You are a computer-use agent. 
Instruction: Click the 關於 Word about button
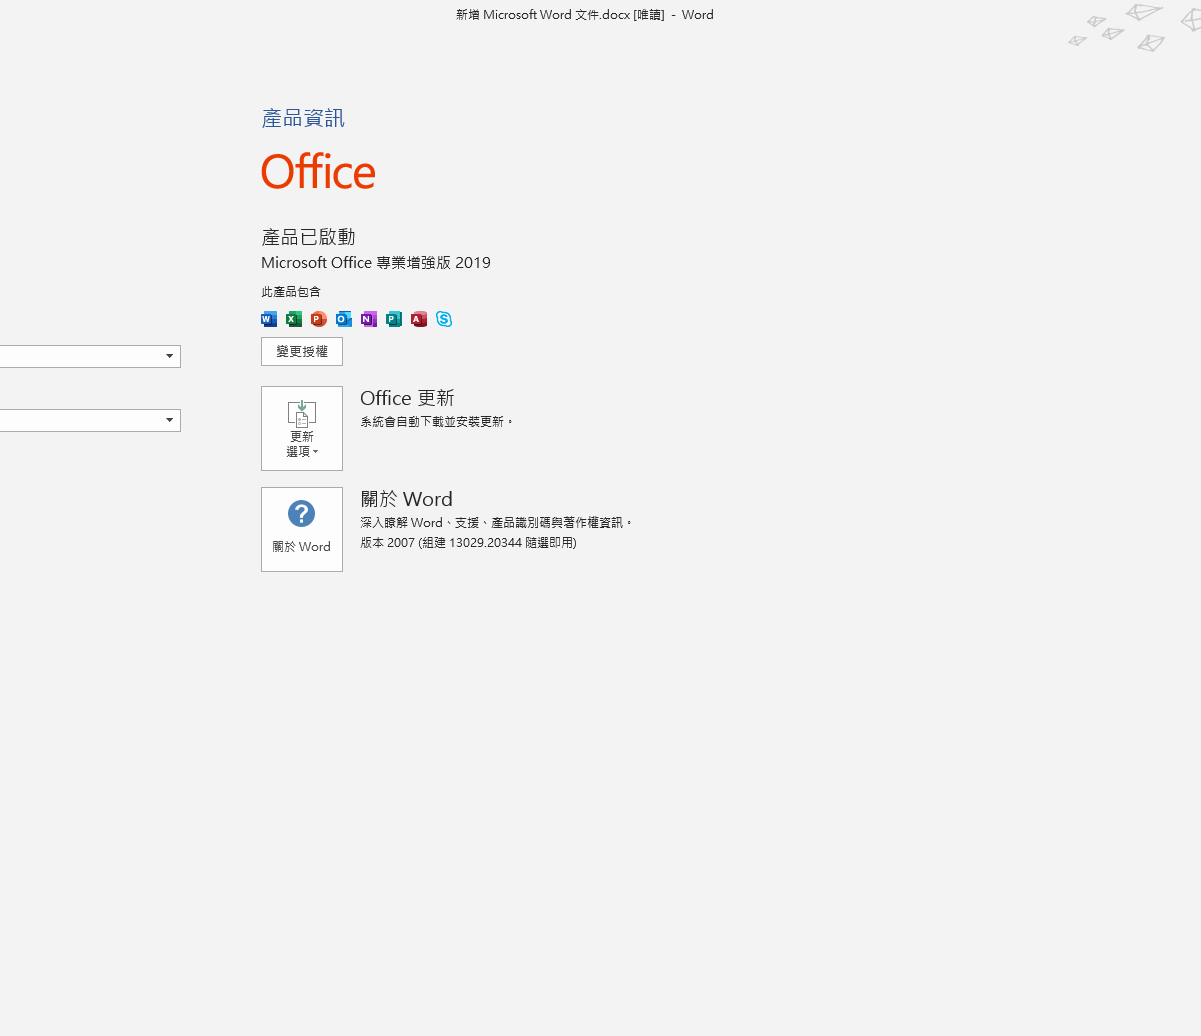coord(302,529)
